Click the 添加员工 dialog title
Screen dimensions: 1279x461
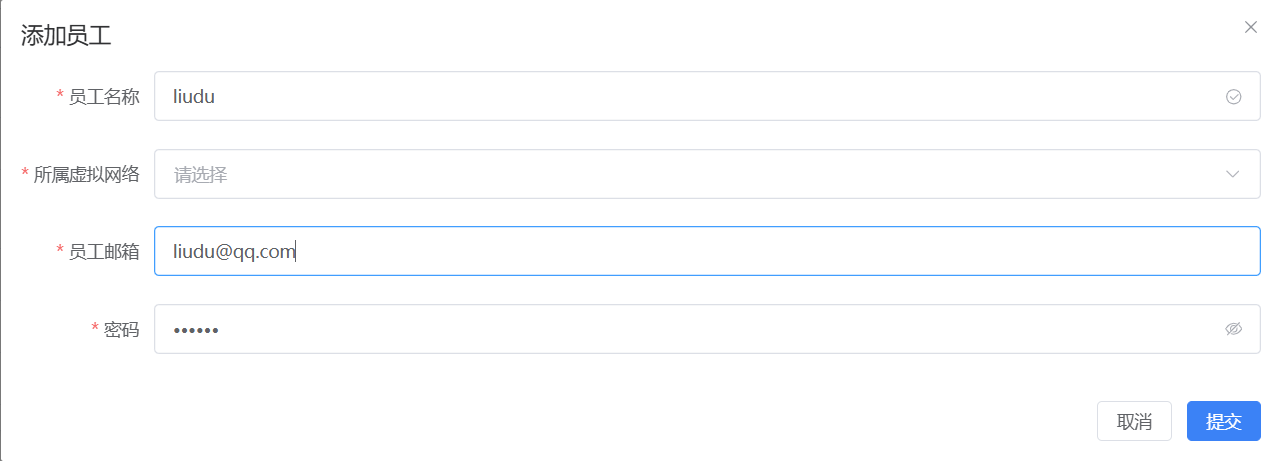coord(66,37)
